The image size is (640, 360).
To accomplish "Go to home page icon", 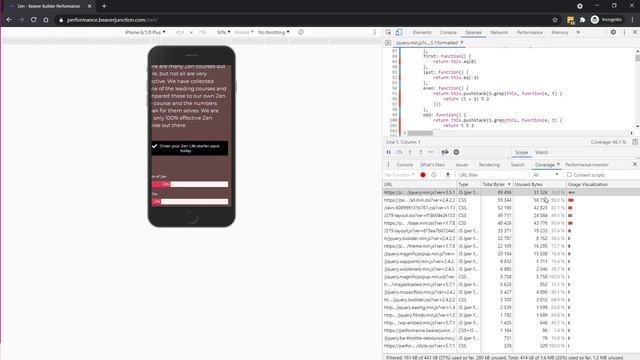I will tap(46, 20).
